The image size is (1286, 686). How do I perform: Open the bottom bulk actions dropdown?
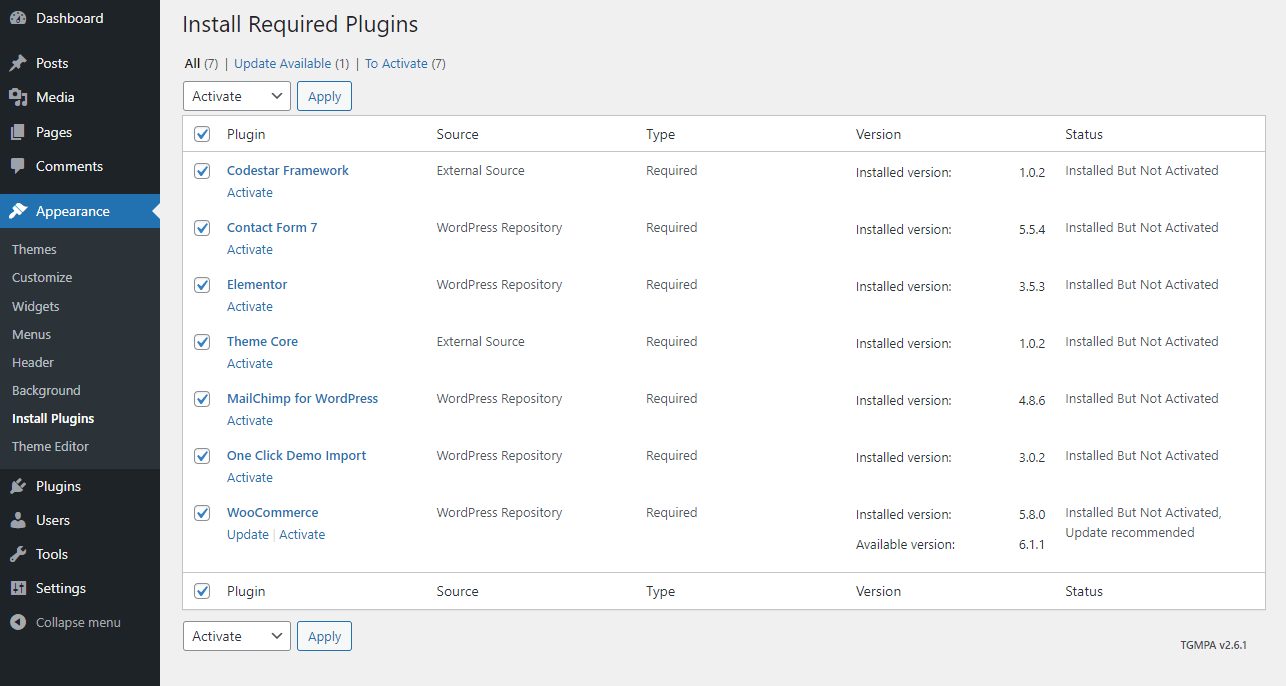click(x=237, y=636)
